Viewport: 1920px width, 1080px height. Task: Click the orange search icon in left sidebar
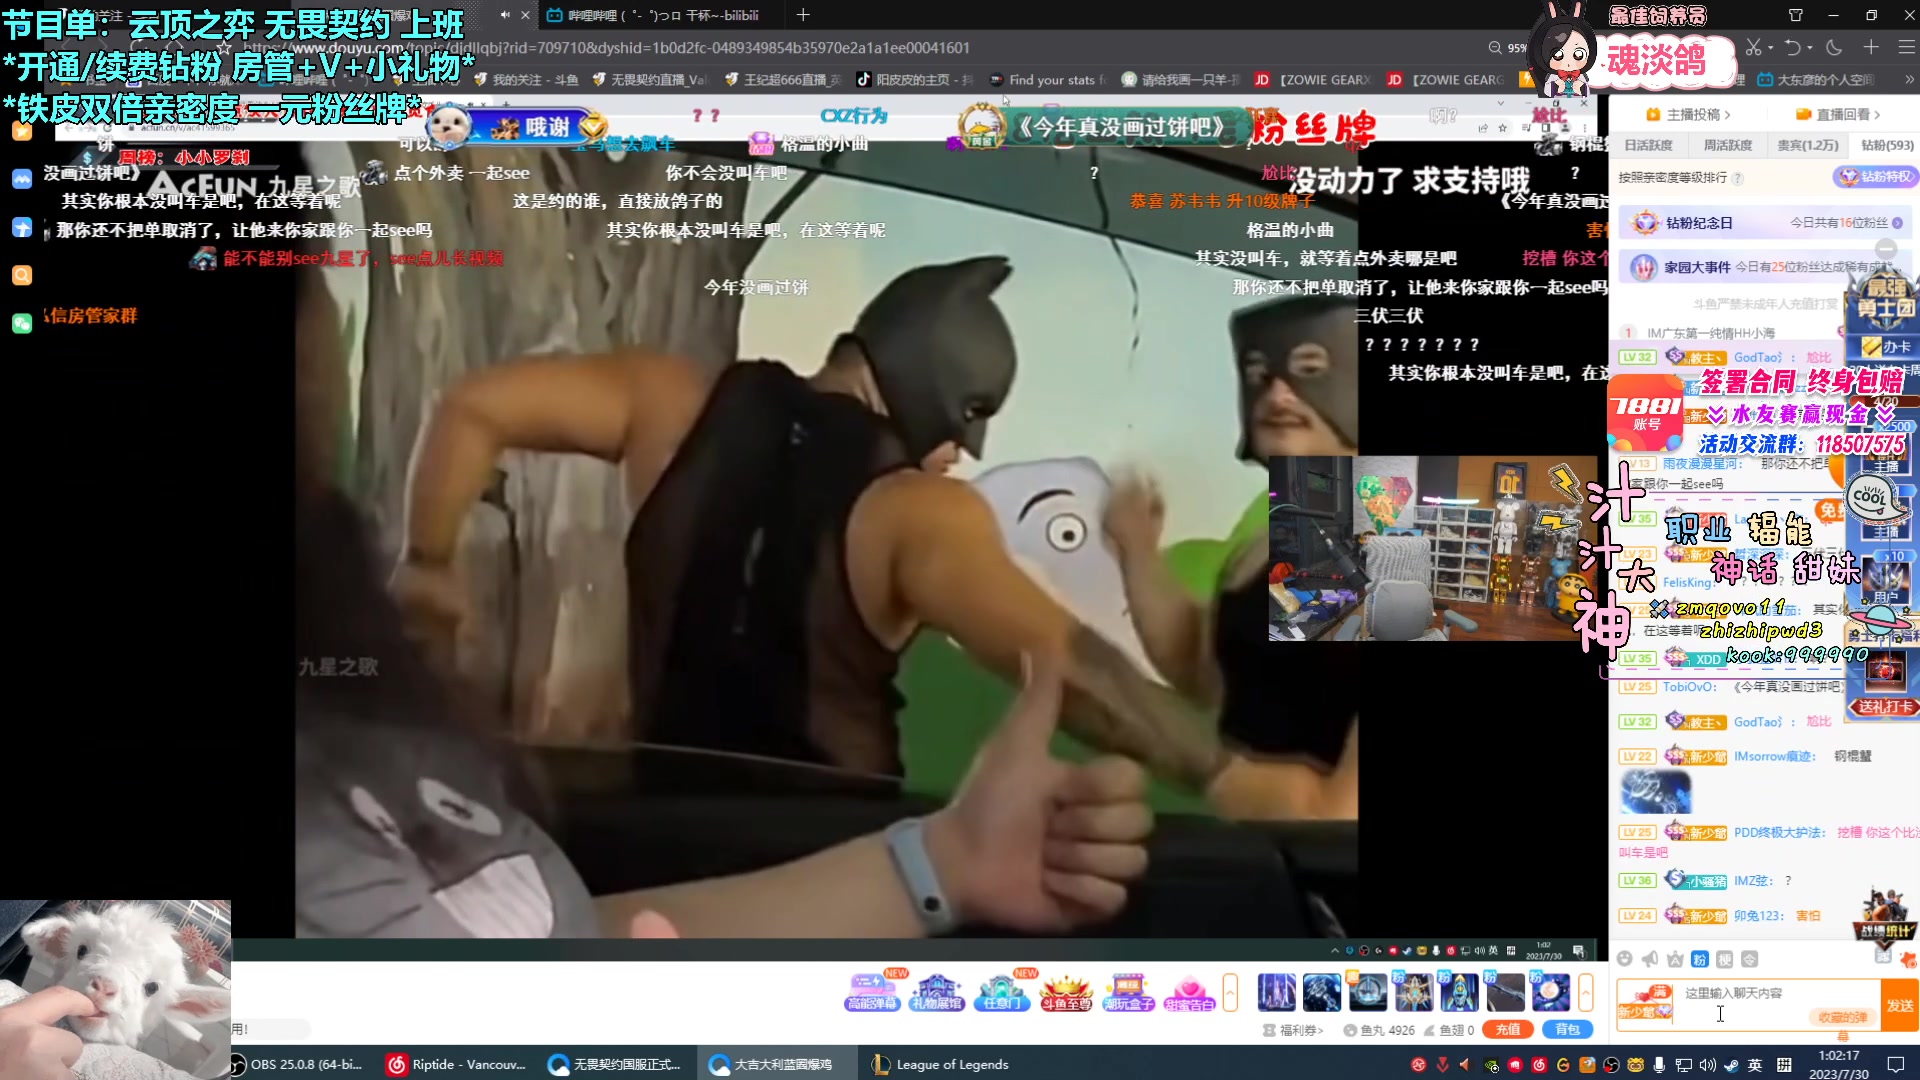tap(22, 275)
